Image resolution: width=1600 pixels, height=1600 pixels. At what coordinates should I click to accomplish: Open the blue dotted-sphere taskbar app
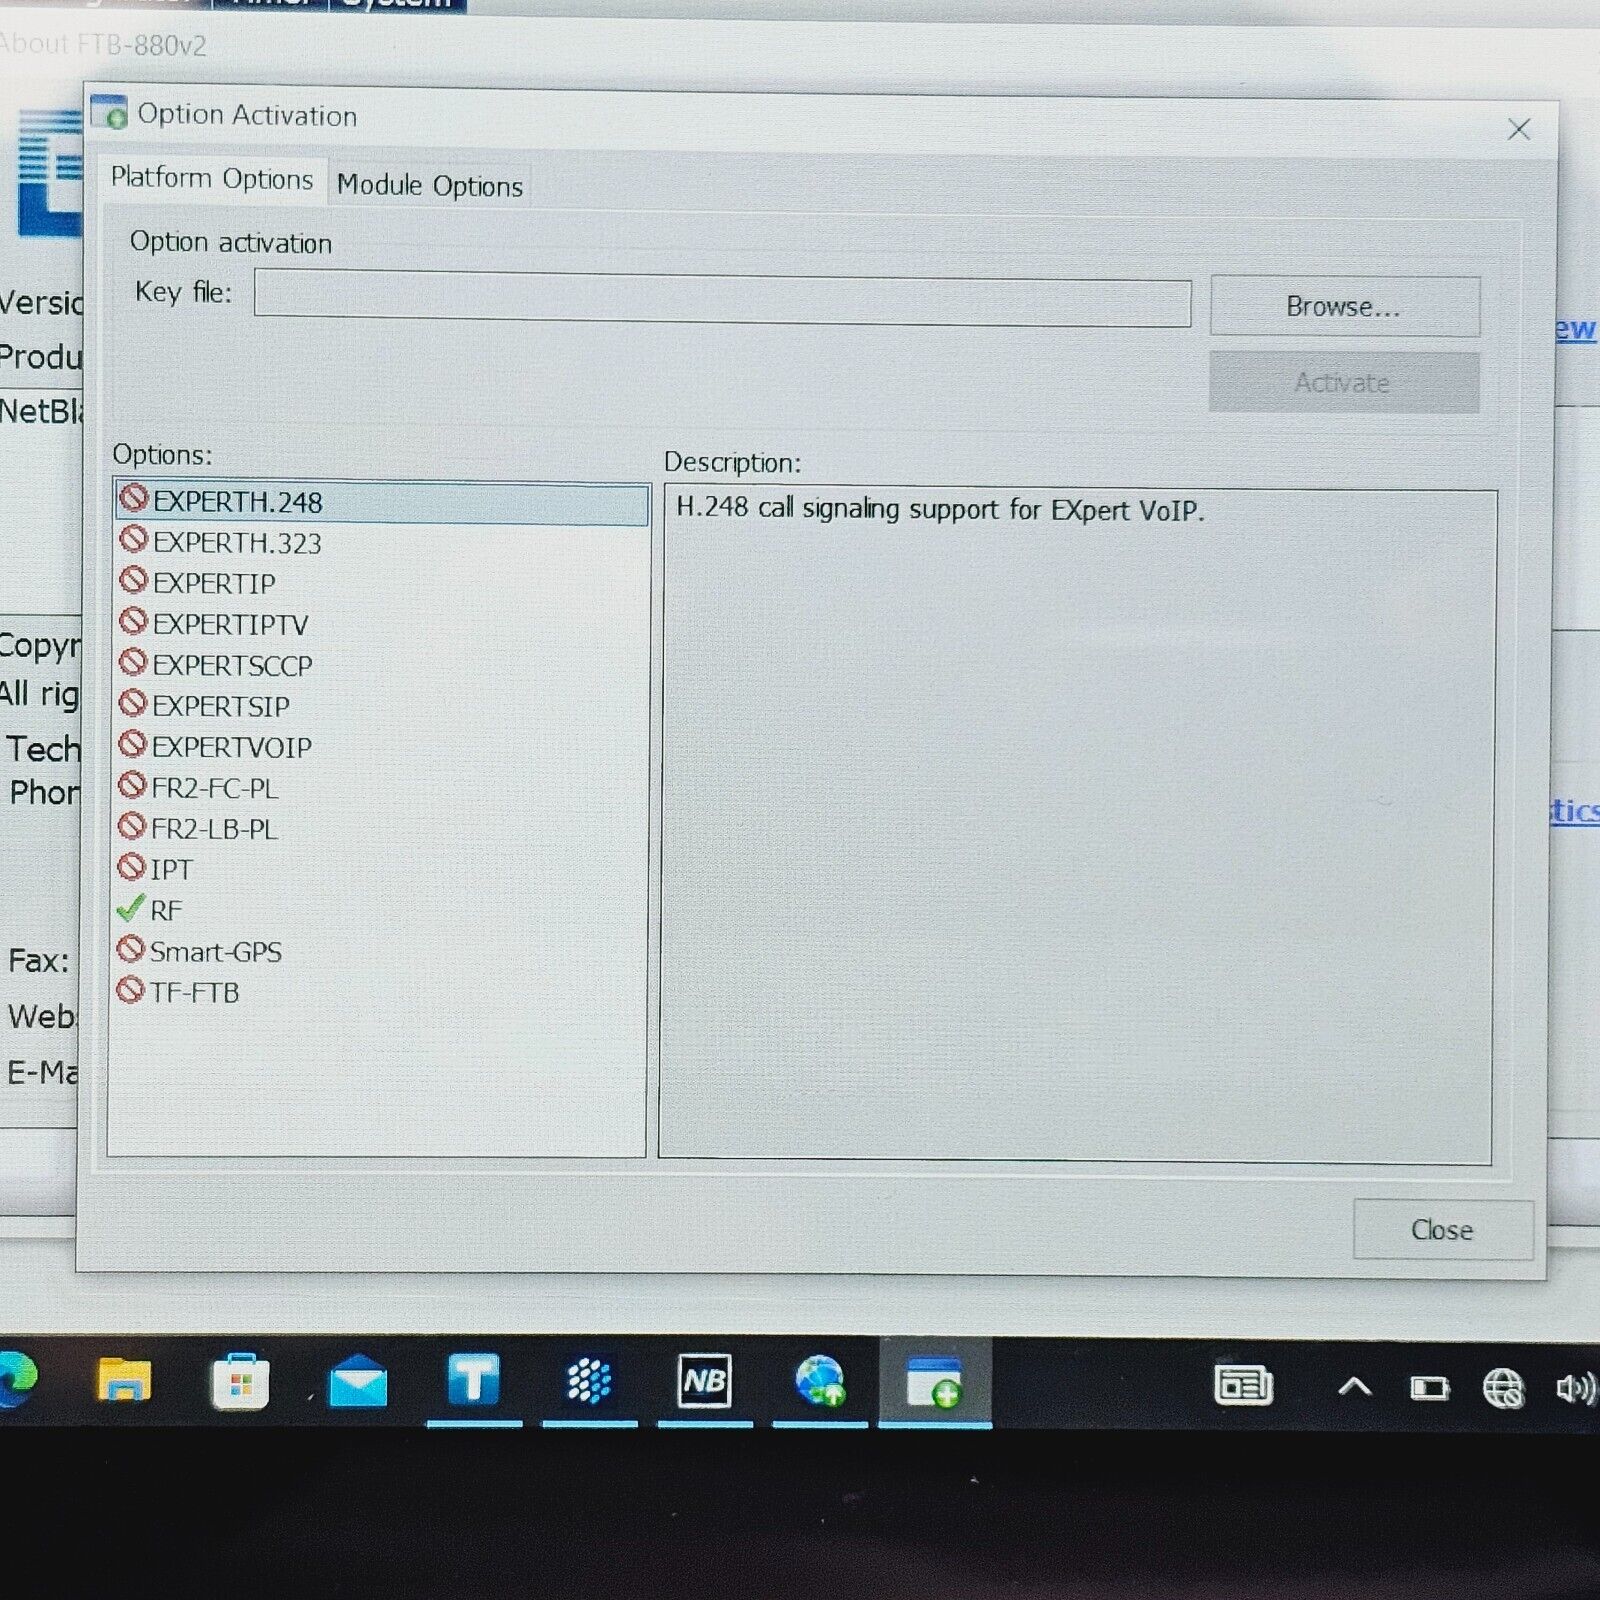[589, 1382]
